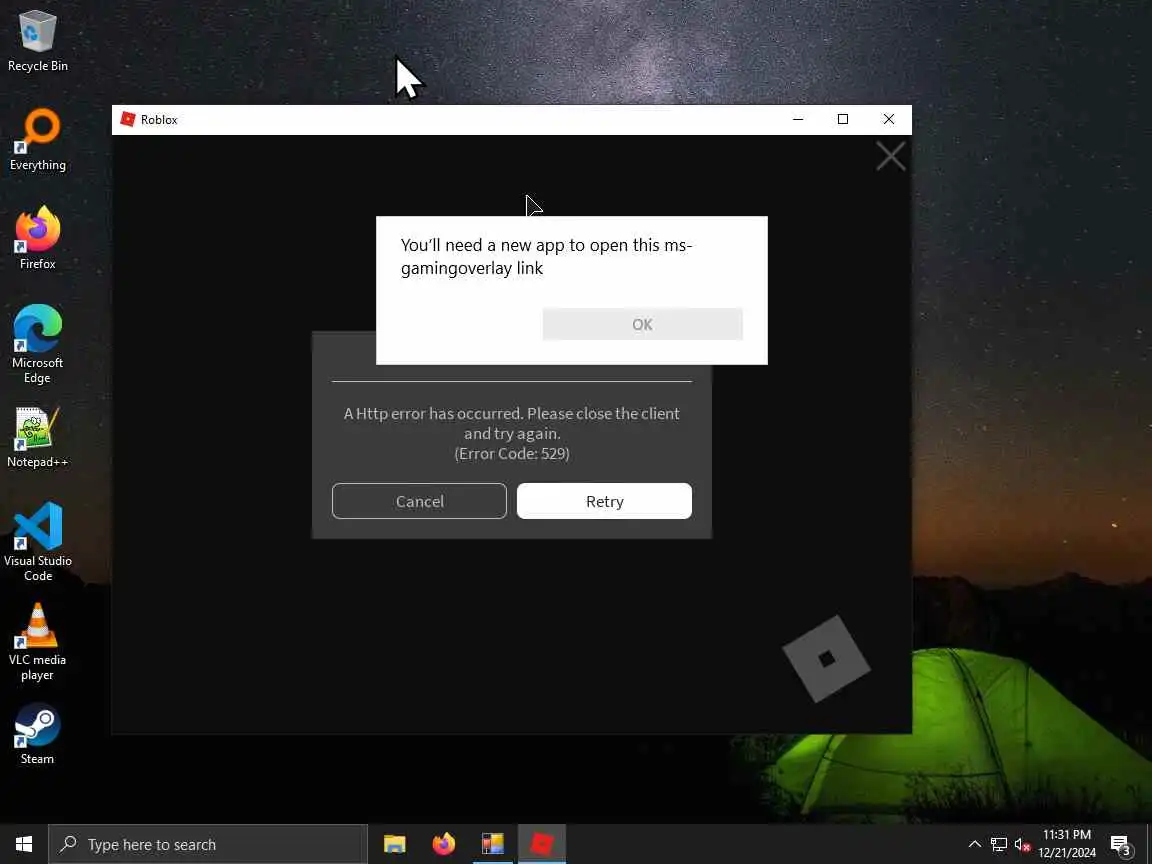Image resolution: width=1152 pixels, height=864 pixels.
Task: Select the VLC media player desktop shortcut
Action: point(37,641)
